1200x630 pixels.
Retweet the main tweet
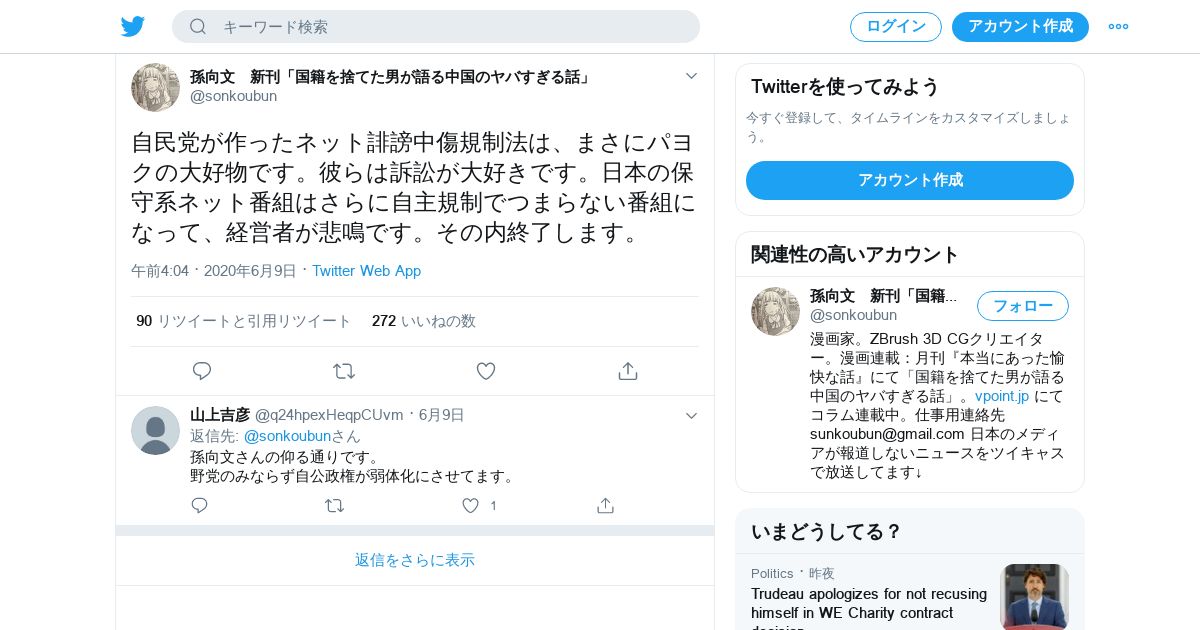tap(344, 371)
